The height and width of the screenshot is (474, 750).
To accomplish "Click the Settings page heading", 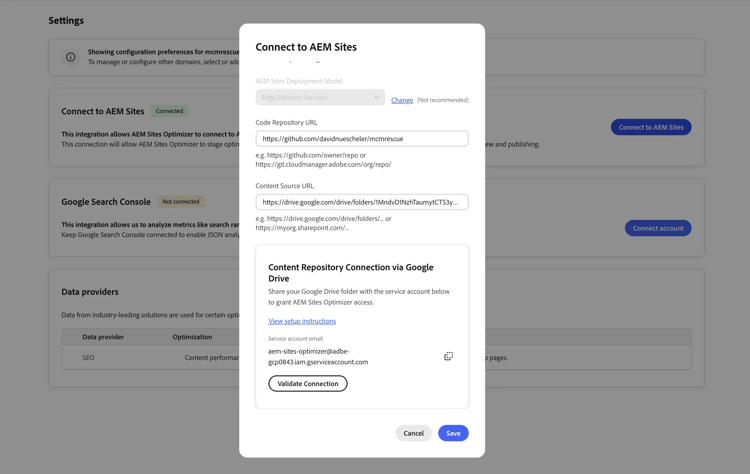I will [x=66, y=21].
